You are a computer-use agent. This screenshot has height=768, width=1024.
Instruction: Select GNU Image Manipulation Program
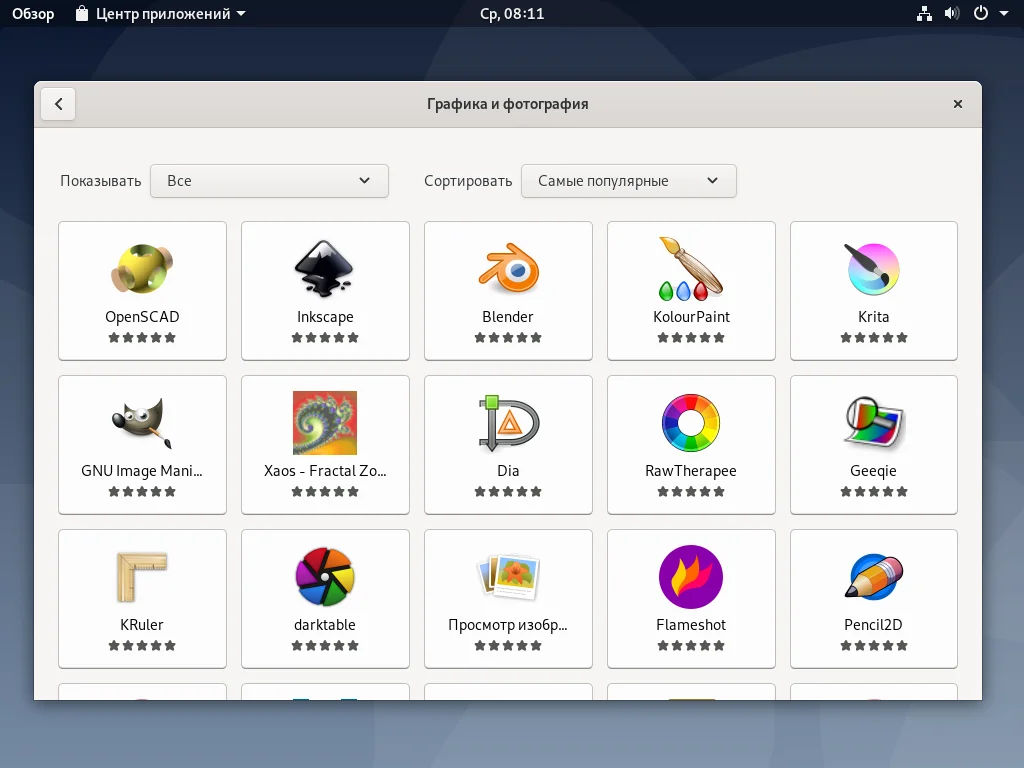pos(142,444)
